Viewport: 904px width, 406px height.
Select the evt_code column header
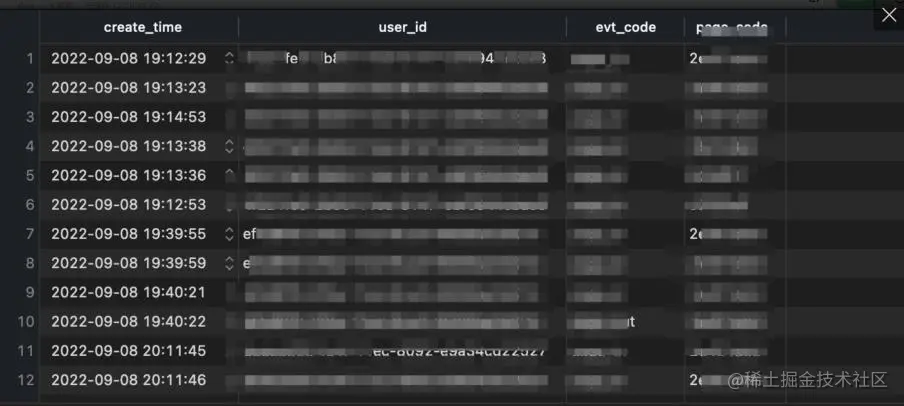[626, 27]
